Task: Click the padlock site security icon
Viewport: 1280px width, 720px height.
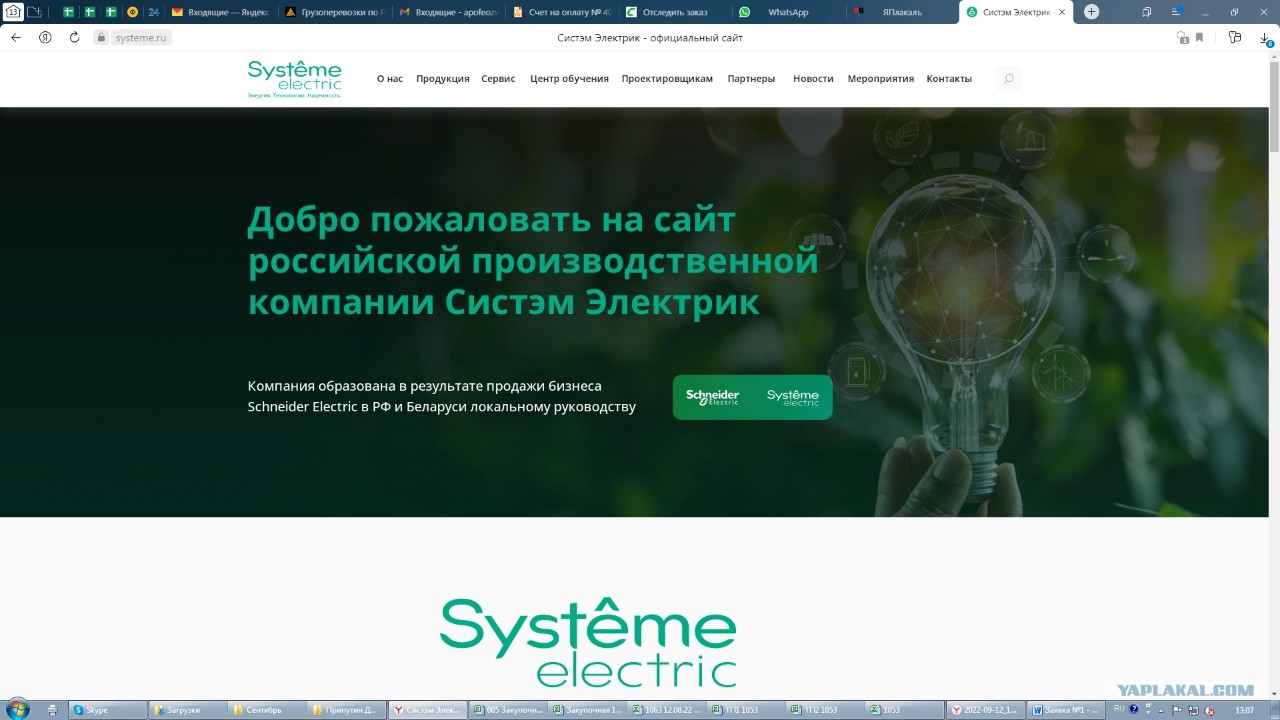Action: point(101,37)
